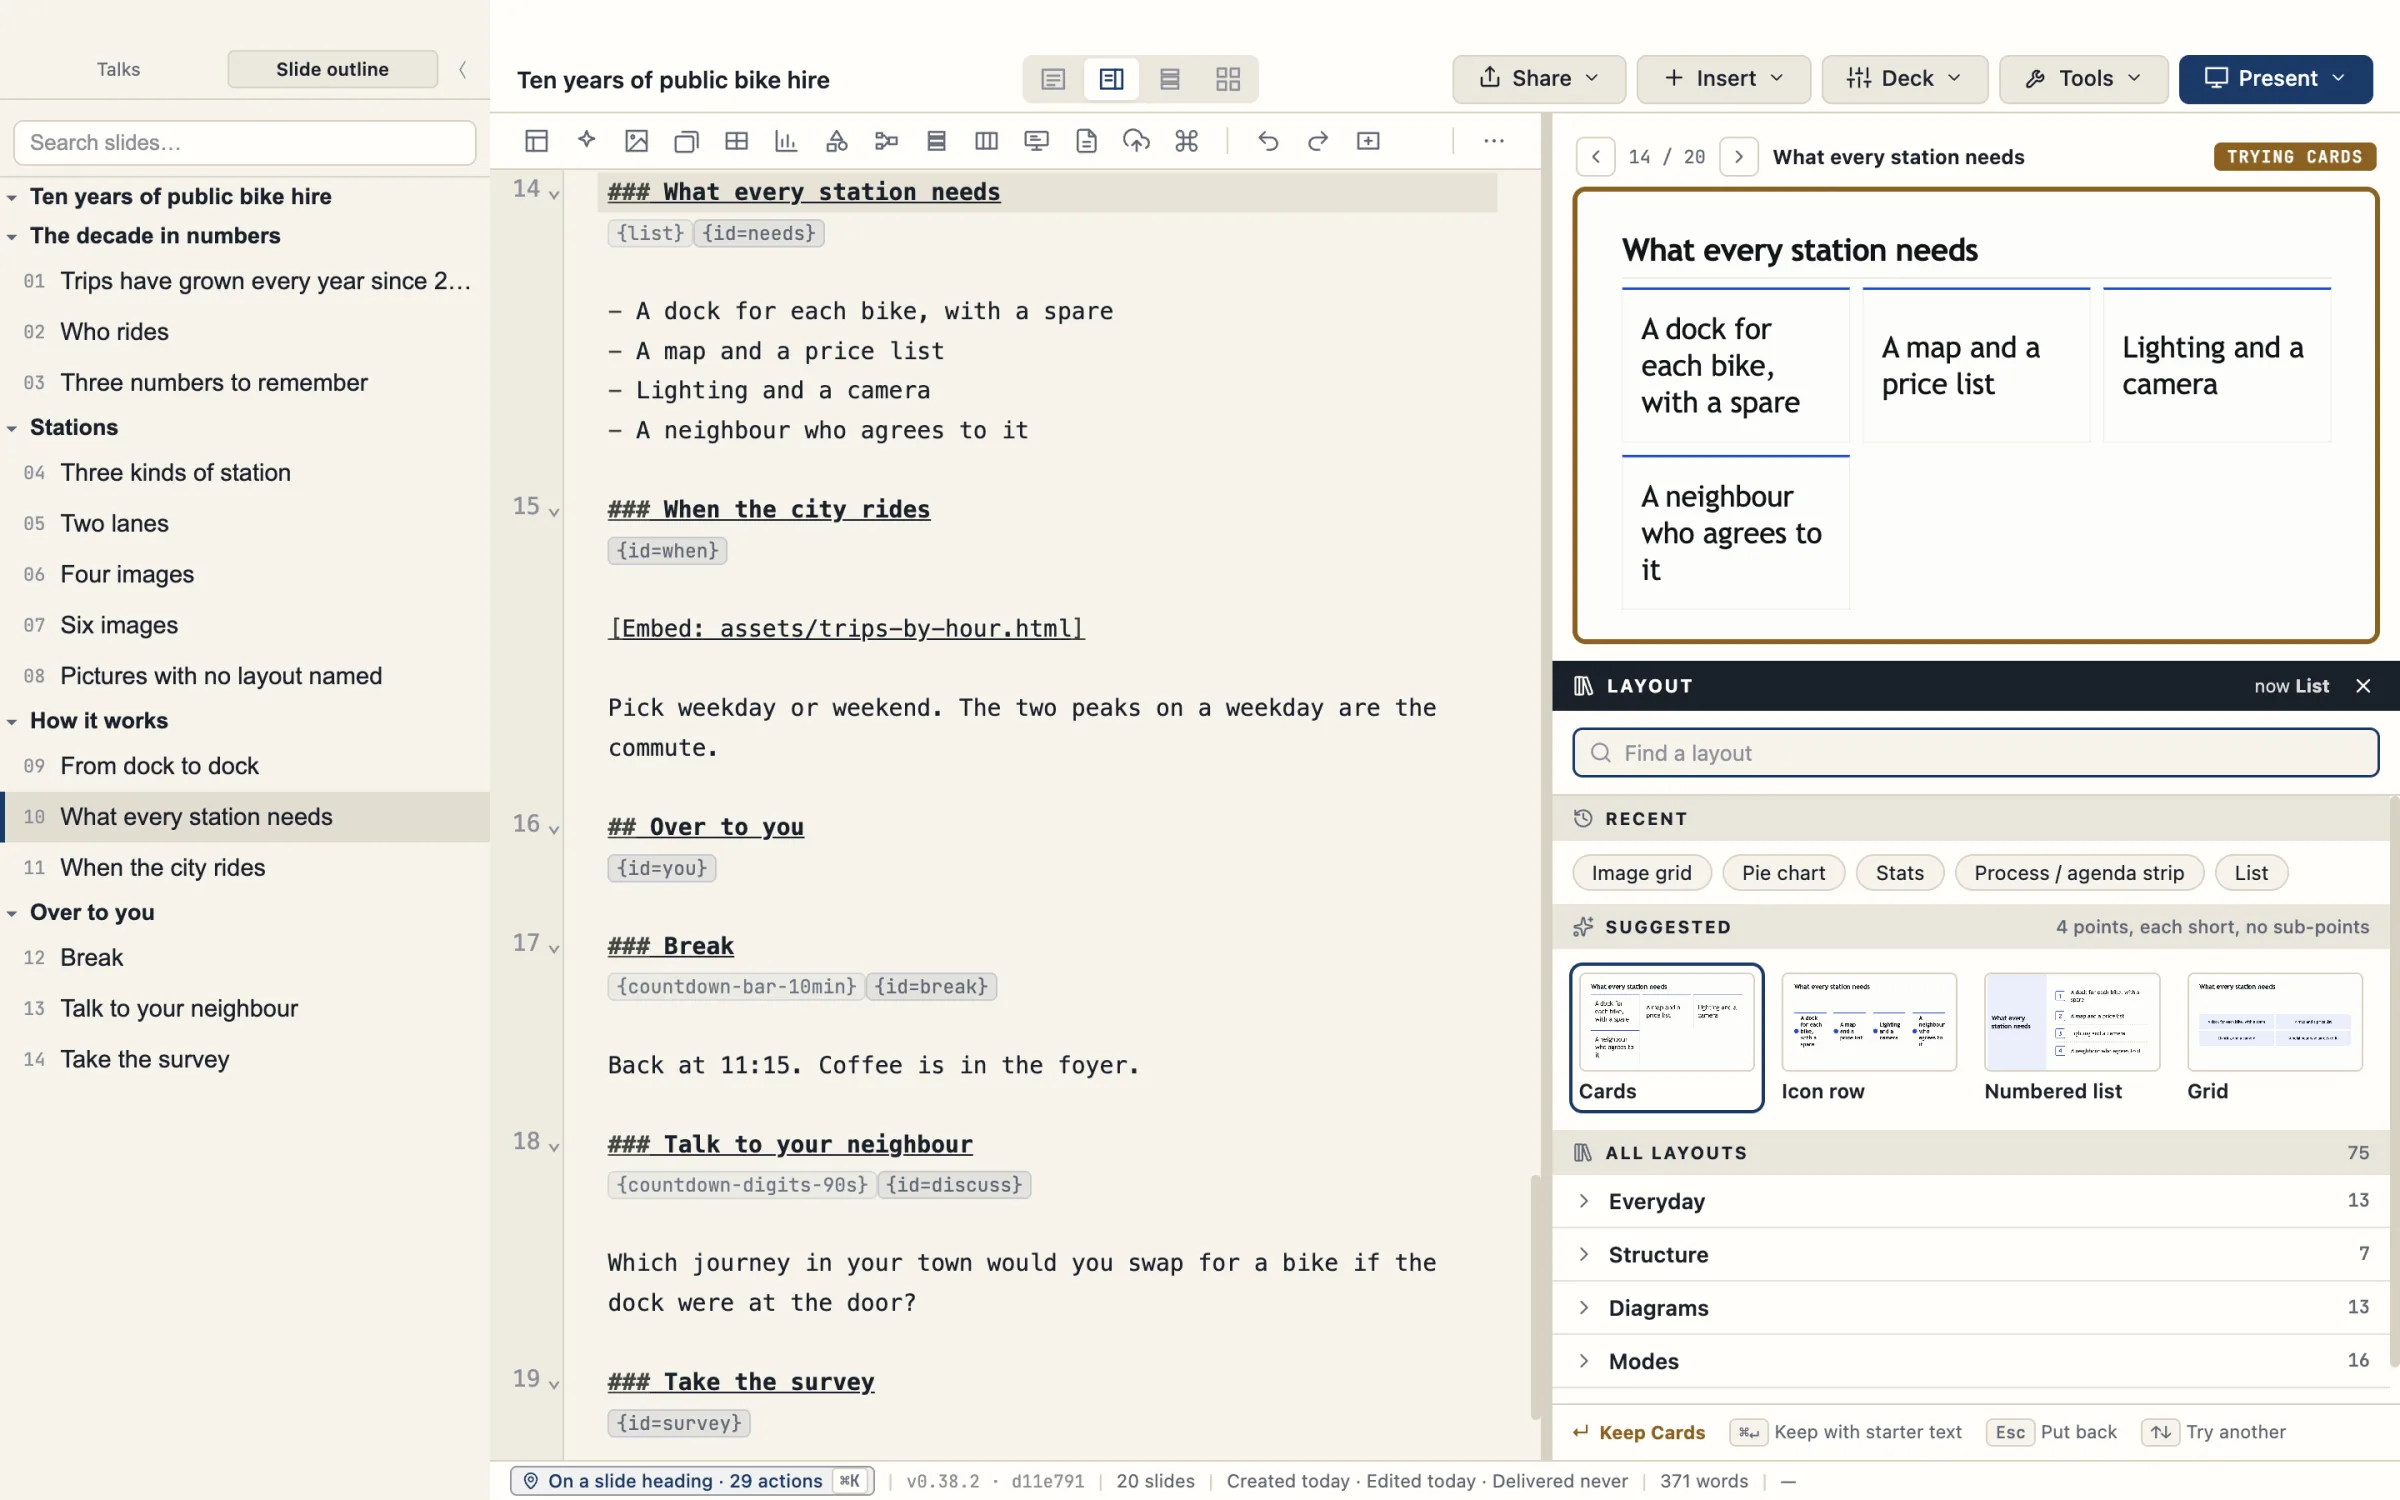This screenshot has width=2400, height=1500.
Task: Open the layout tool in editor toolbar
Action: 536,141
